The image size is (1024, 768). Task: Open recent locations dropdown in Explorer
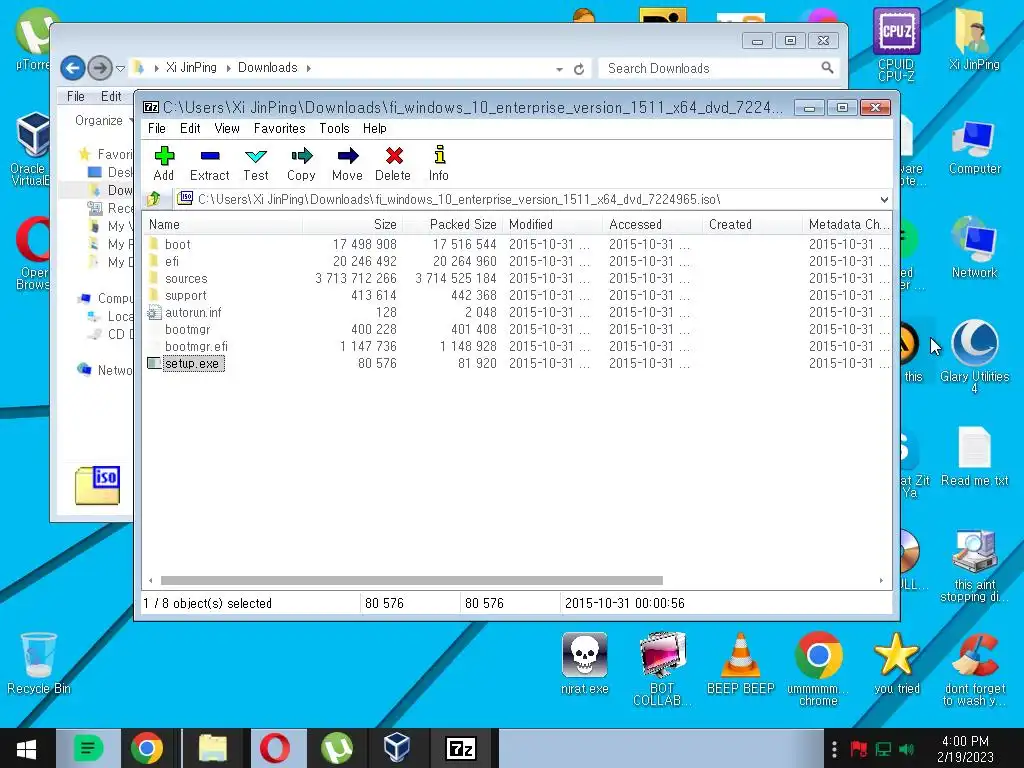coord(120,68)
